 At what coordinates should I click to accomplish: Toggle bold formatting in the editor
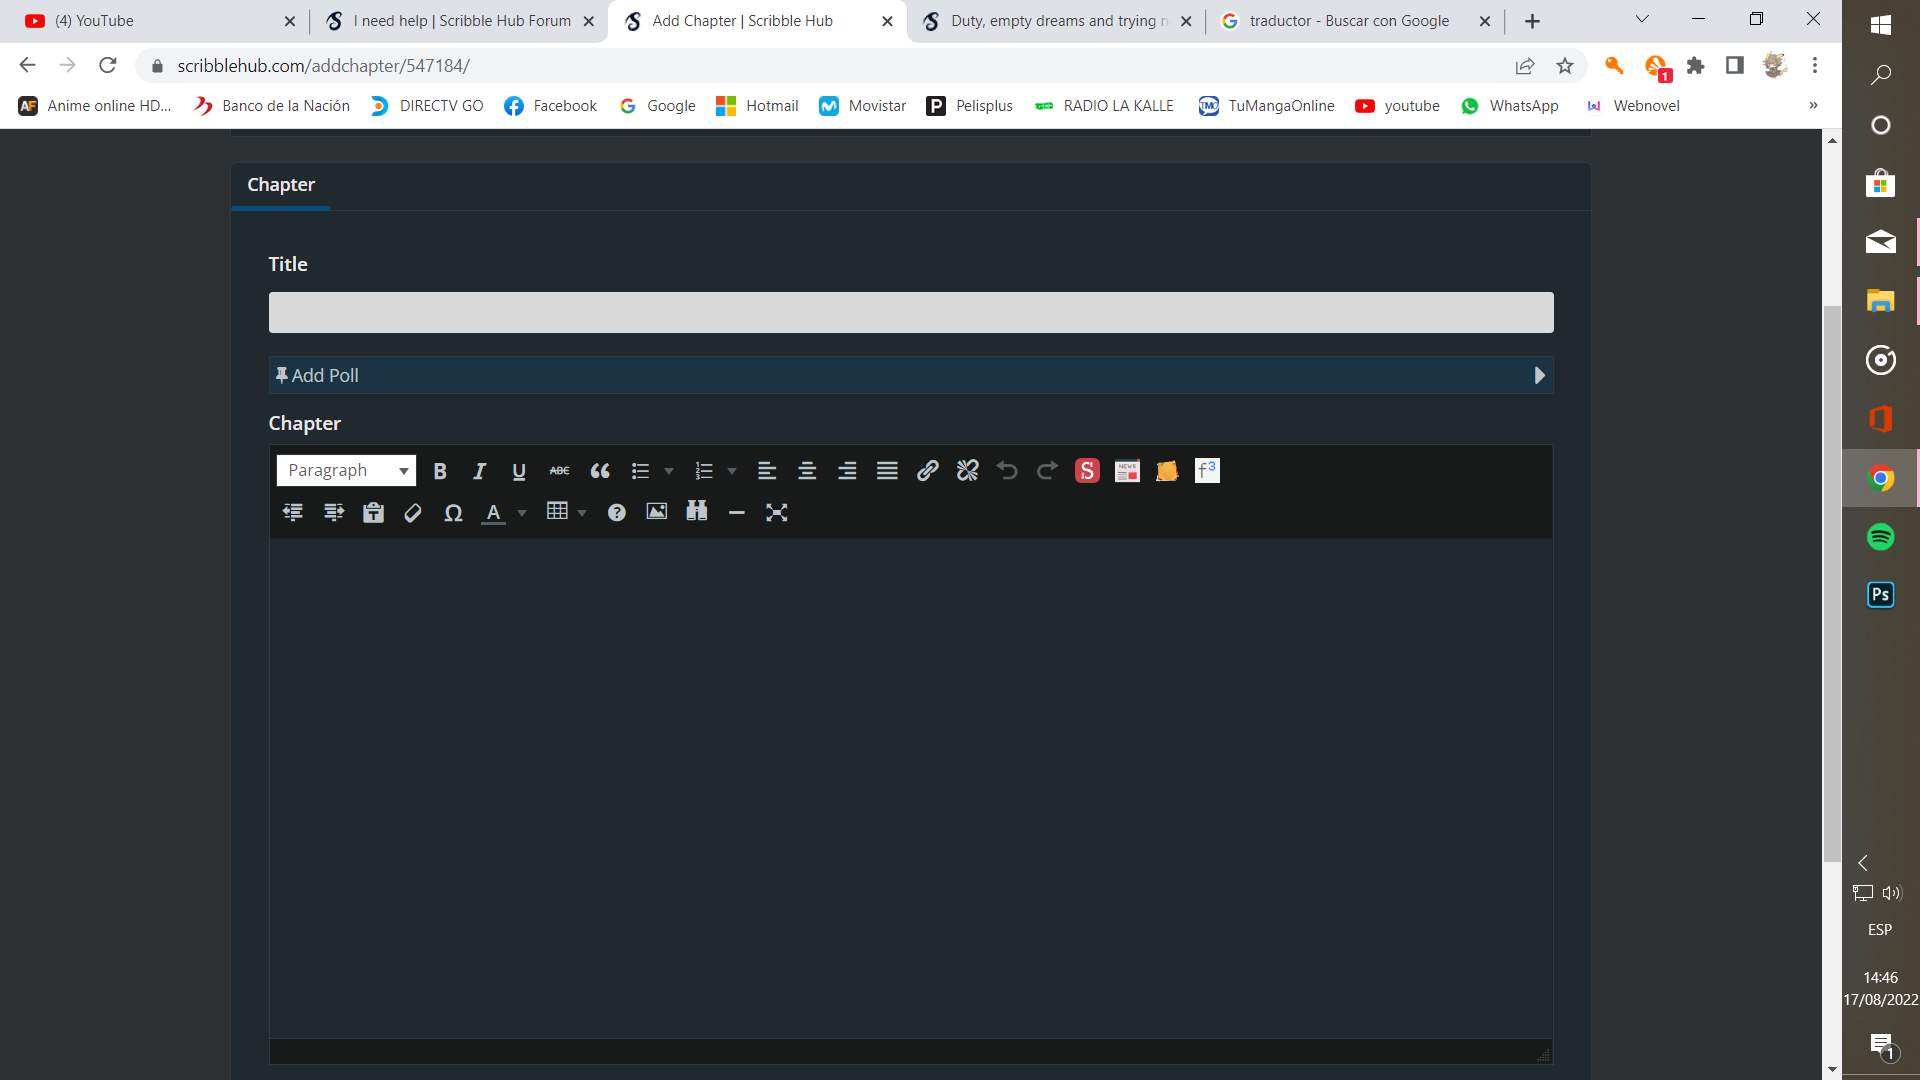tap(440, 471)
